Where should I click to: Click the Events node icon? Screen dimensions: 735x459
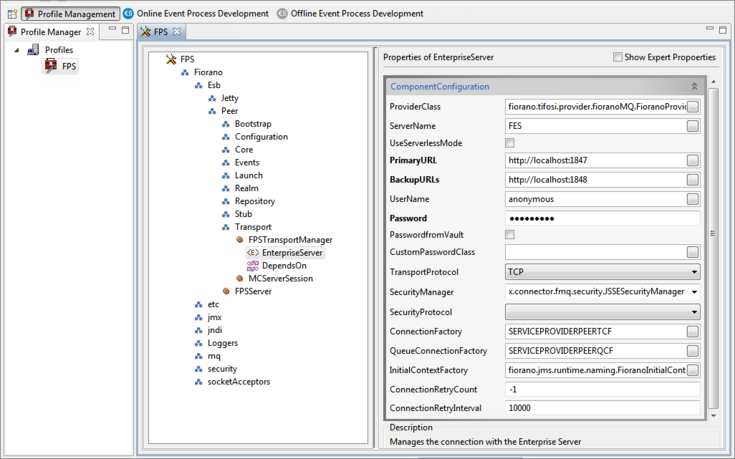click(226, 163)
